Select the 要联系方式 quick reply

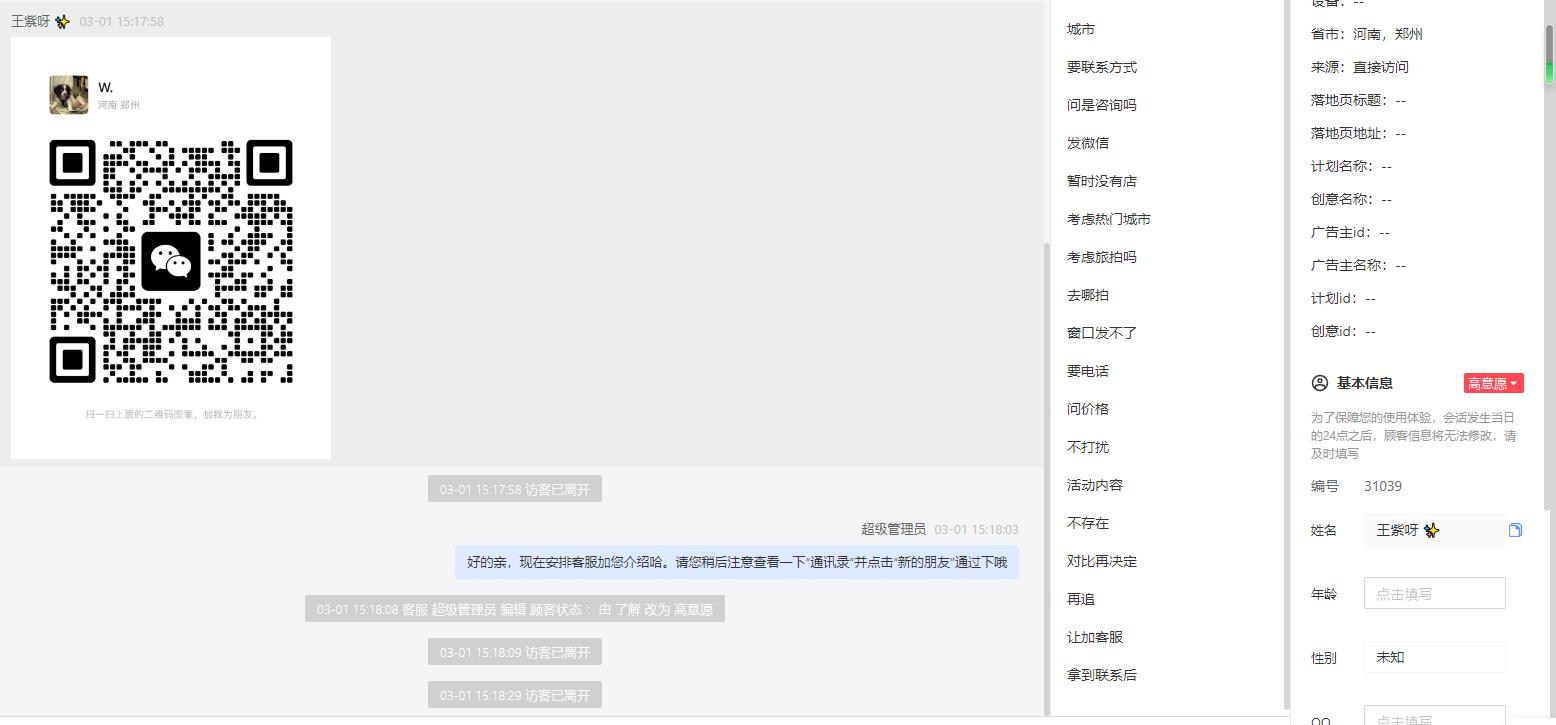(x=1102, y=67)
